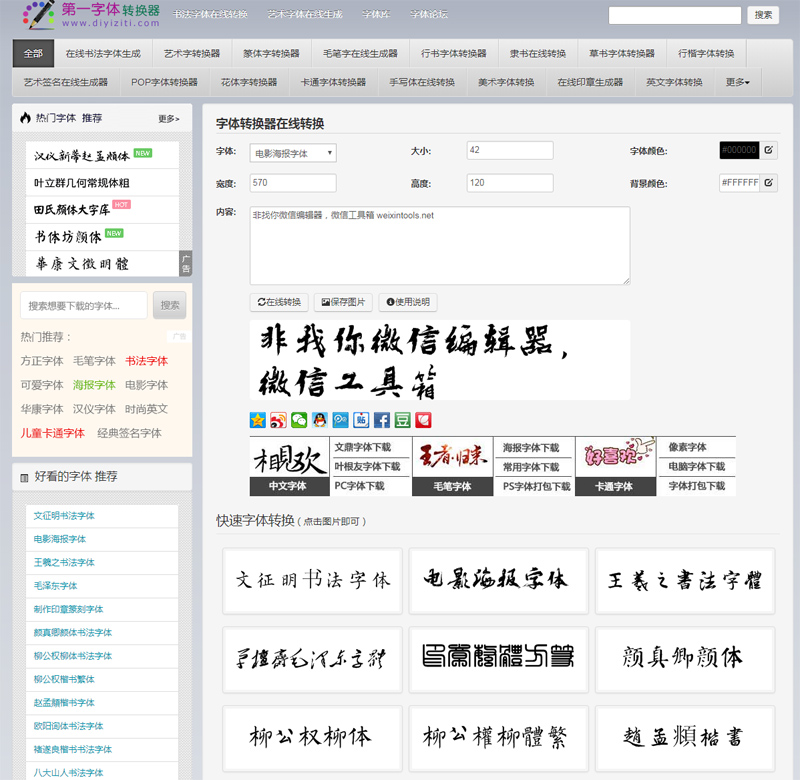
Task: Open font color editor via its pencil icon
Action: (x=769, y=149)
